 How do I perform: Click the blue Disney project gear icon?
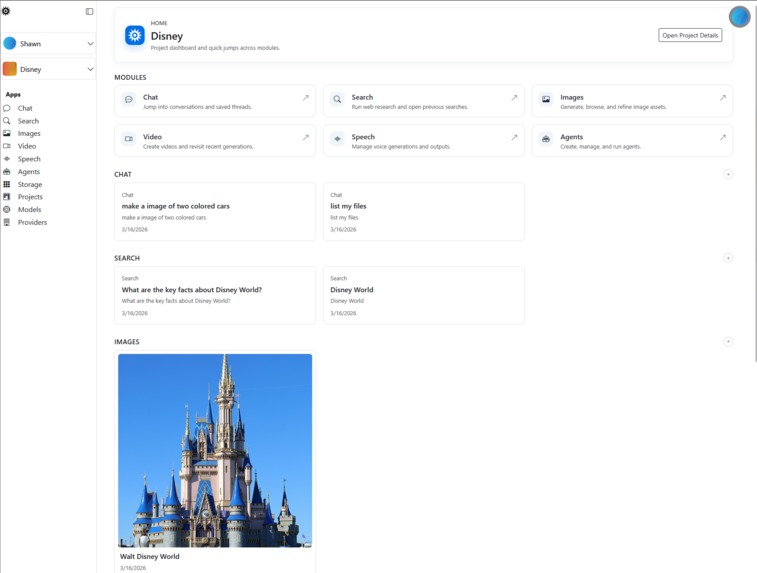(135, 35)
